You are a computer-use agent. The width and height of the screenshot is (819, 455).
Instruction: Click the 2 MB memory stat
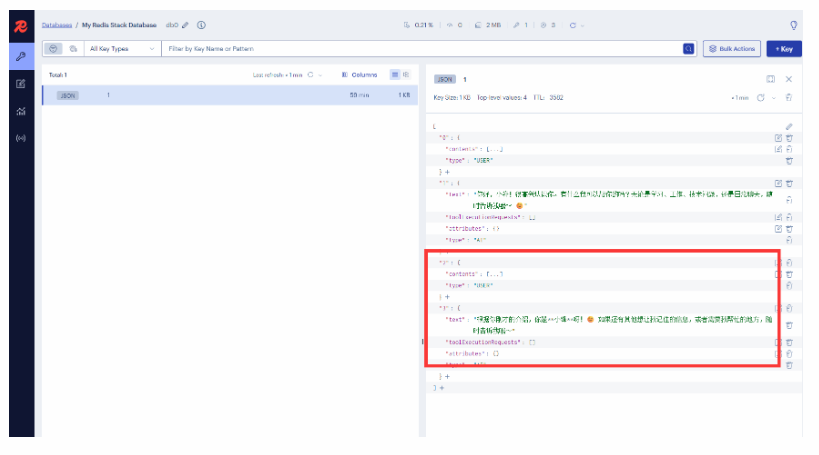click(488, 25)
